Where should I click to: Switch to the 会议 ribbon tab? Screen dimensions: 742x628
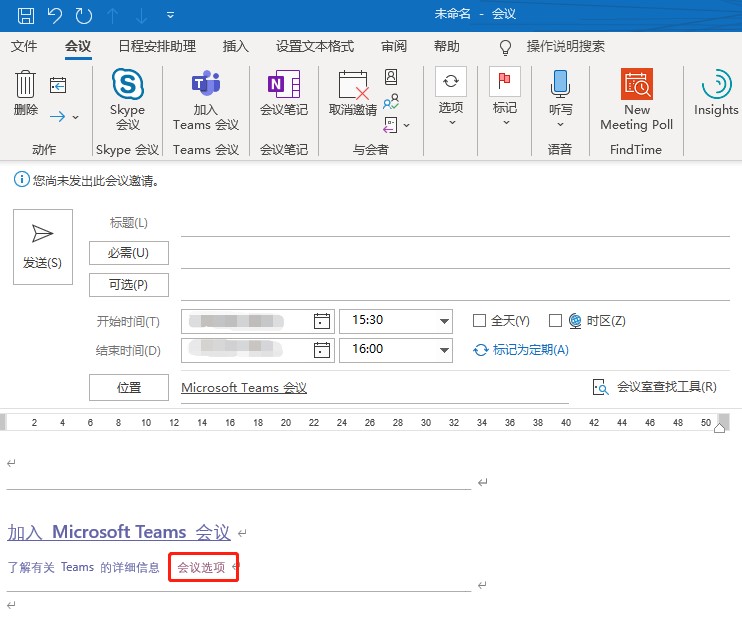pos(78,46)
